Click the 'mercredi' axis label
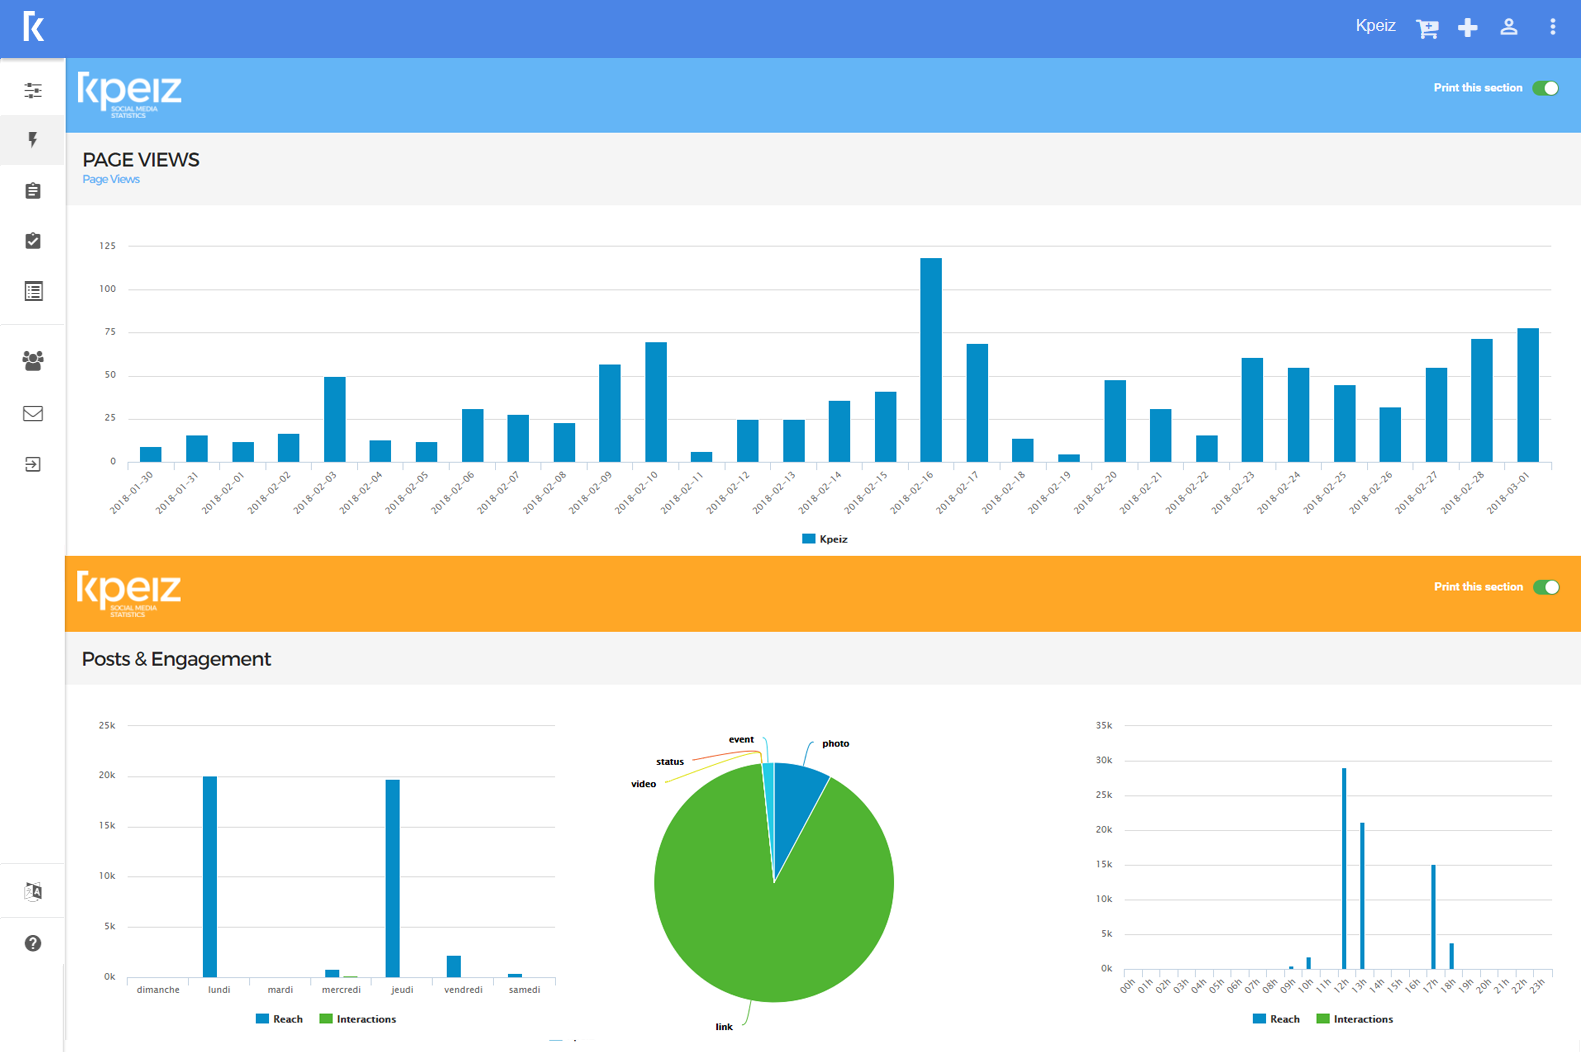Image resolution: width=1581 pixels, height=1056 pixels. pos(341,990)
